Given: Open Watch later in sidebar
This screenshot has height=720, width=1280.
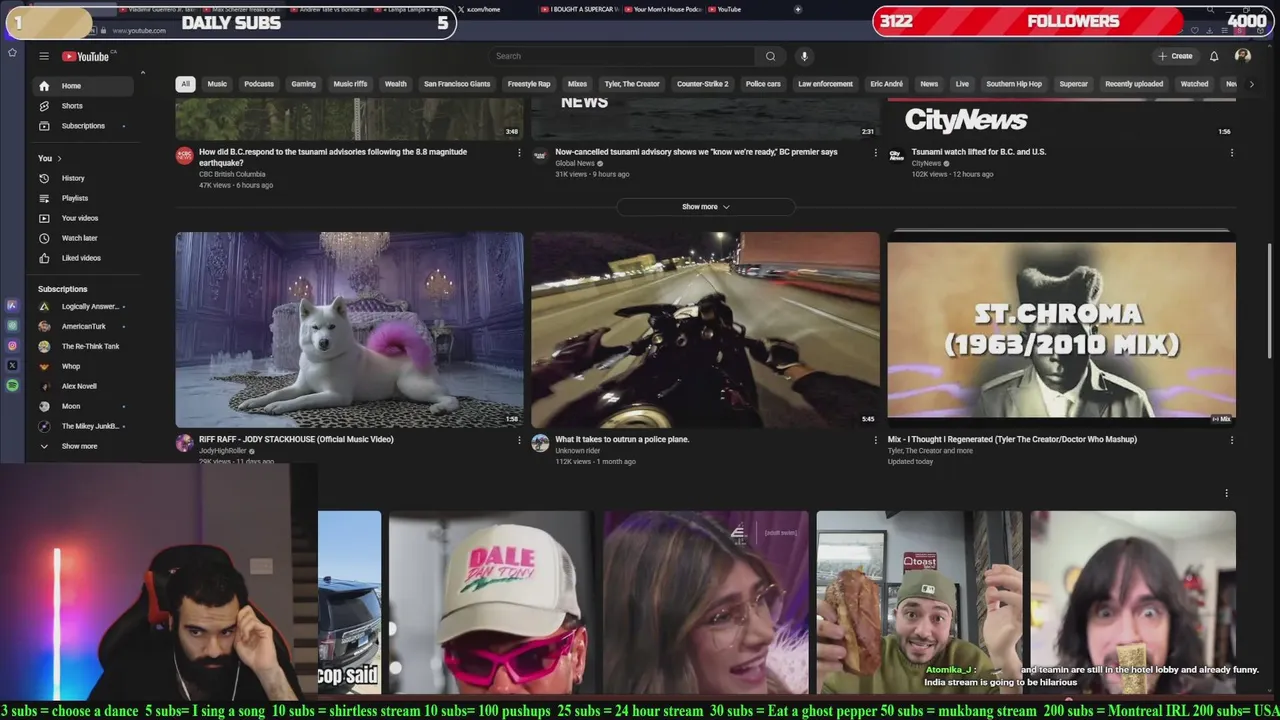Looking at the screenshot, I should (x=84, y=238).
